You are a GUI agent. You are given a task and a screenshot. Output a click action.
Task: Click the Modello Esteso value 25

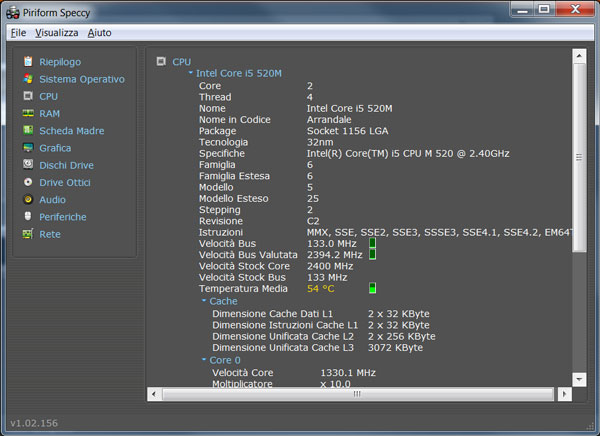pyautogui.click(x=313, y=198)
